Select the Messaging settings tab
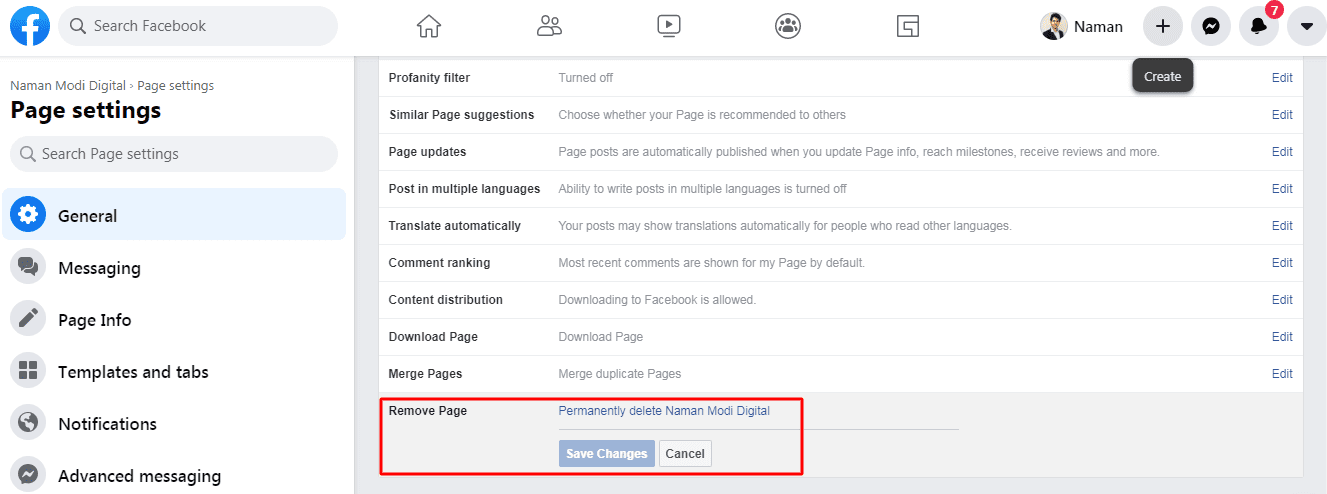This screenshot has width=1327, height=494. 174,267
